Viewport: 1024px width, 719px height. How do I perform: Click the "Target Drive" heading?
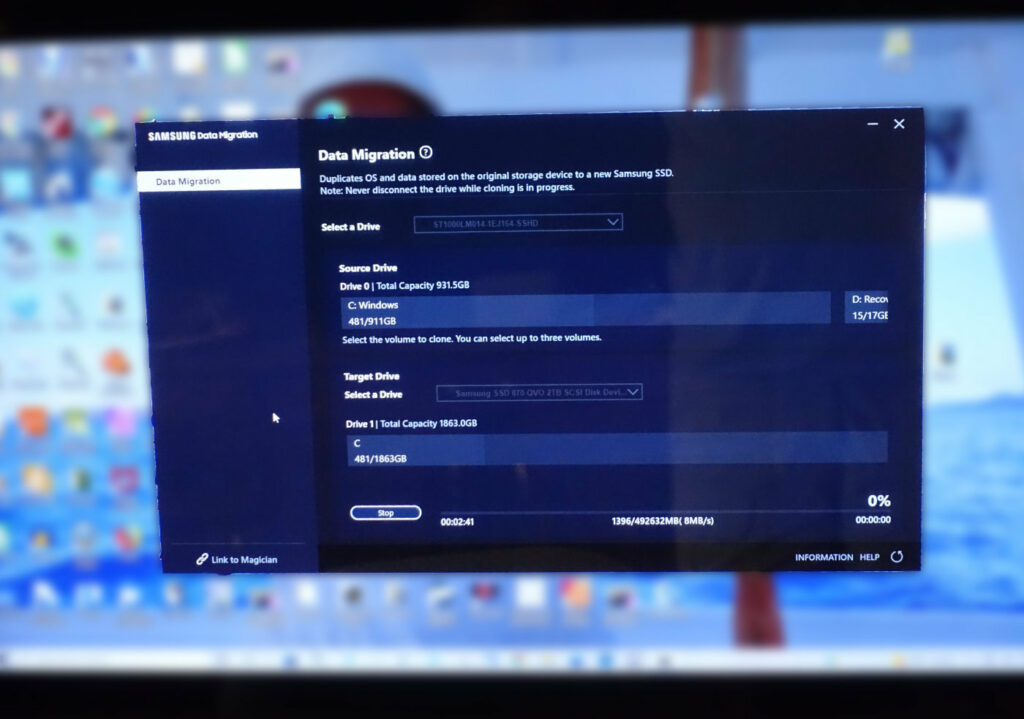371,376
